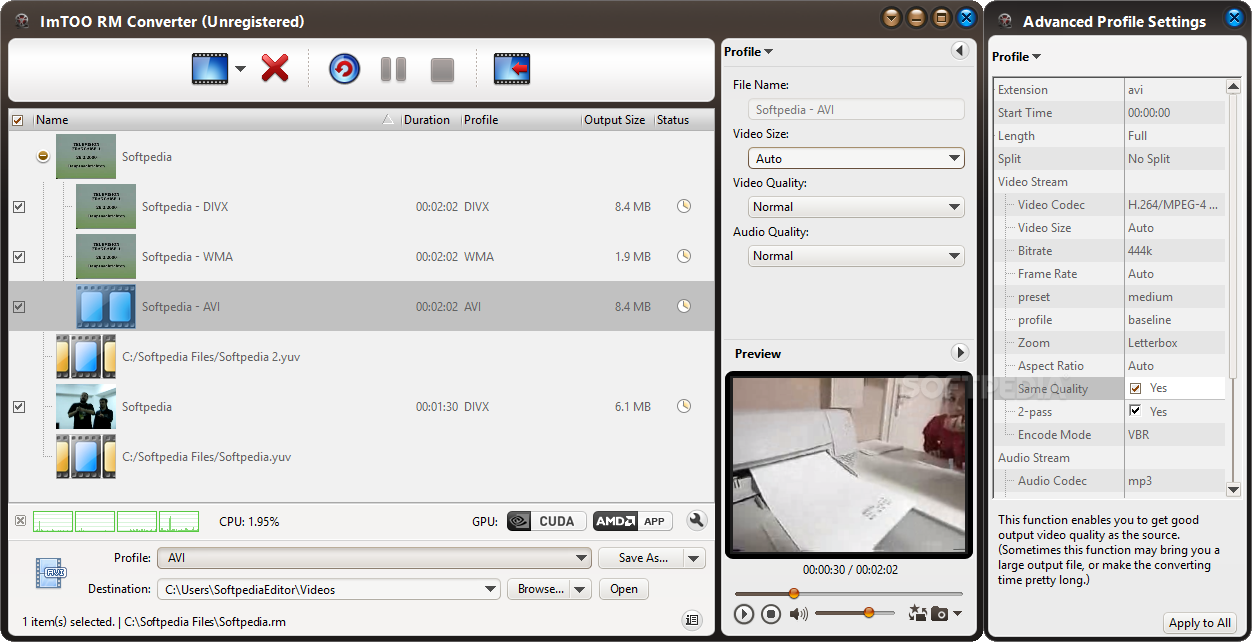Toggle the Same Quality Yes checkbox
This screenshot has height=642, width=1252.
click(x=1136, y=388)
